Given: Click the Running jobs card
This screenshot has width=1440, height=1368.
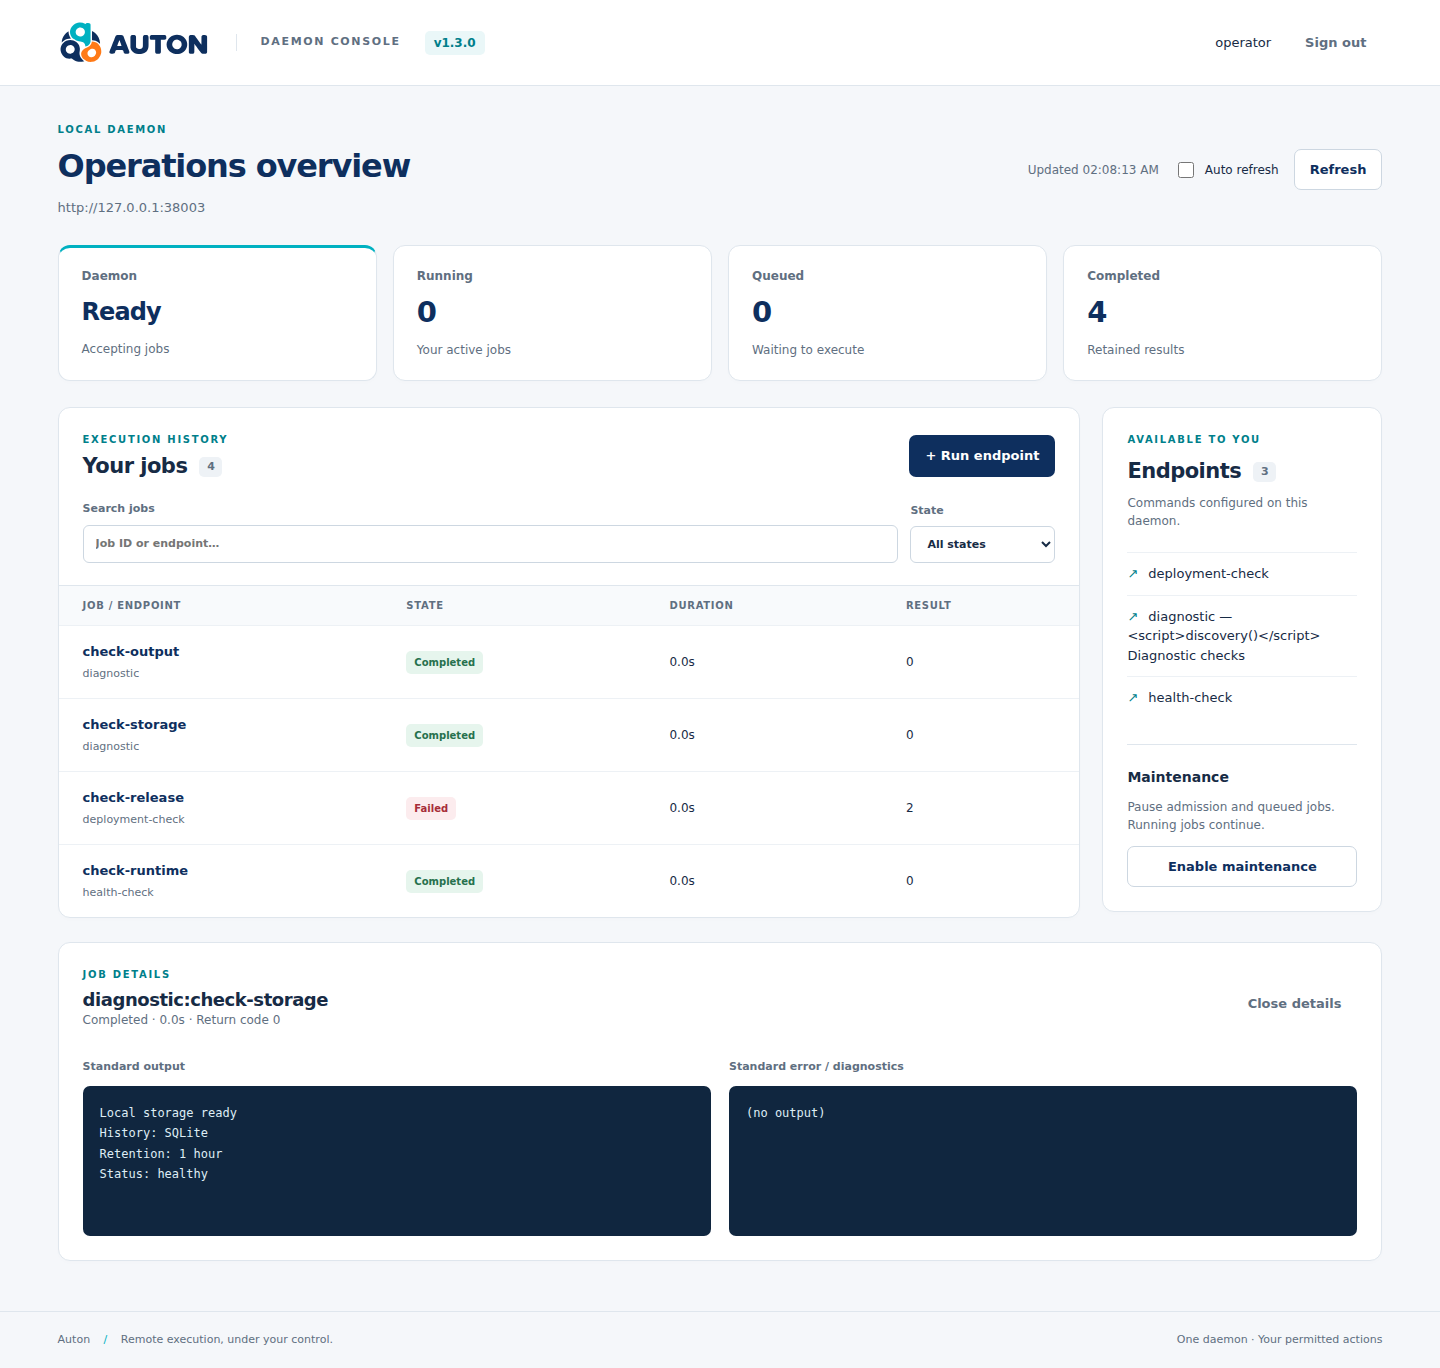Looking at the screenshot, I should pos(552,313).
